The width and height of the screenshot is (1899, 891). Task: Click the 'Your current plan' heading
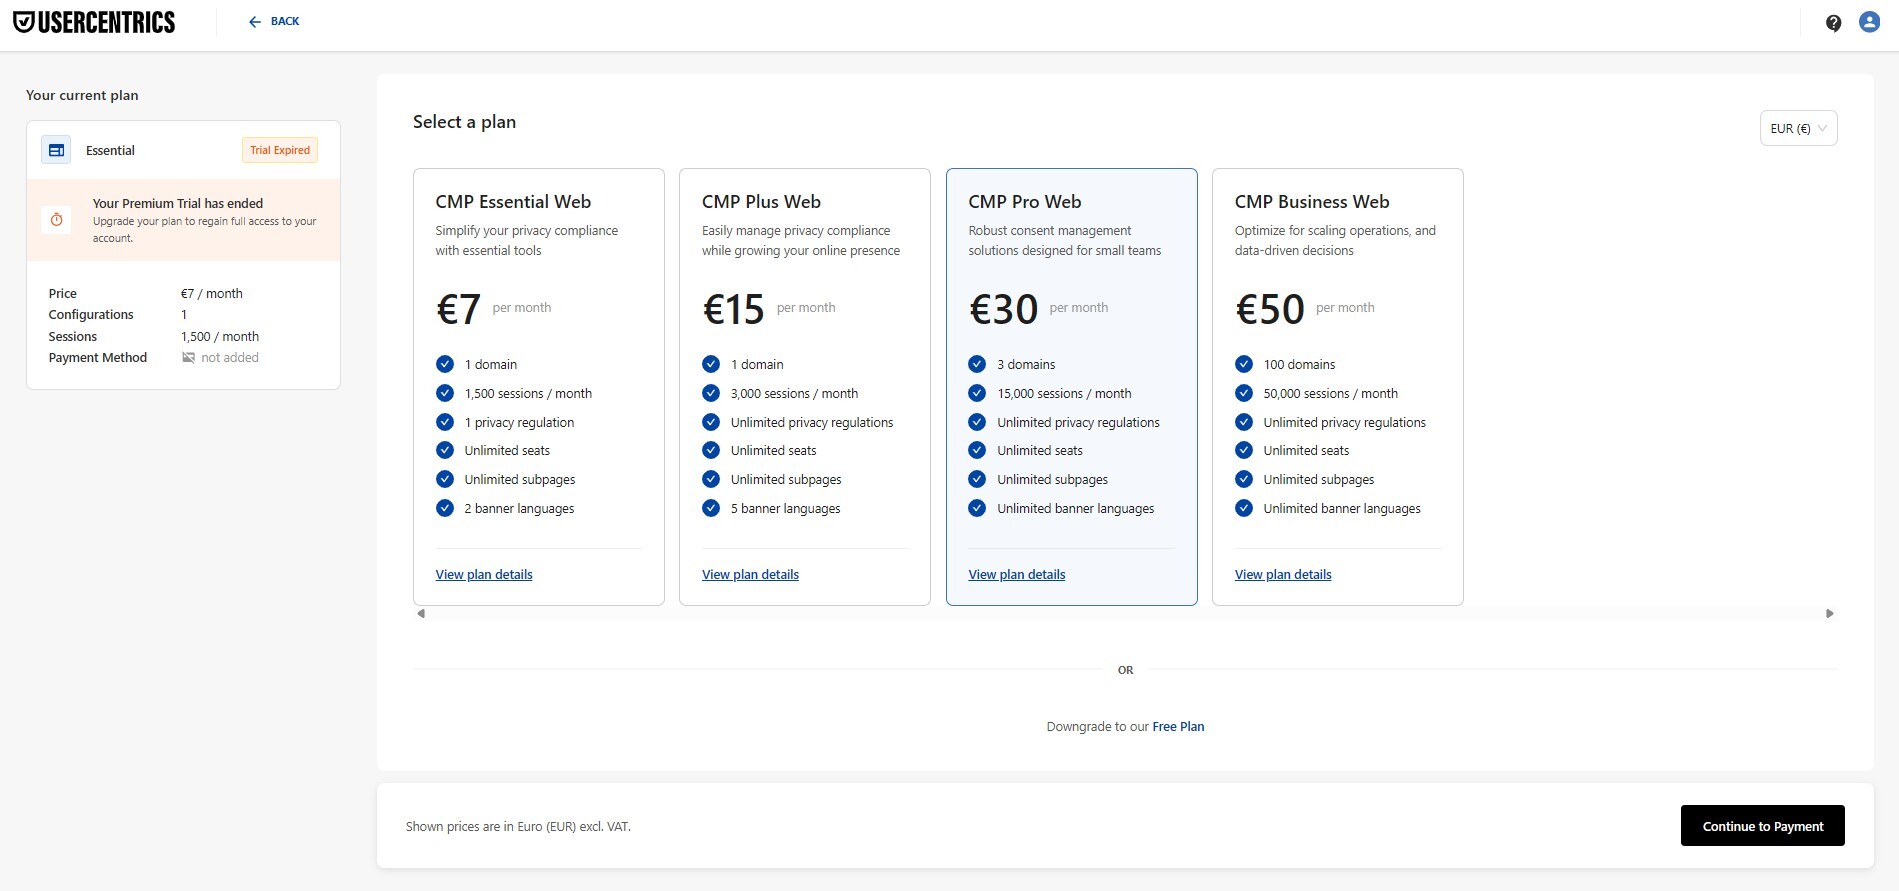click(82, 95)
